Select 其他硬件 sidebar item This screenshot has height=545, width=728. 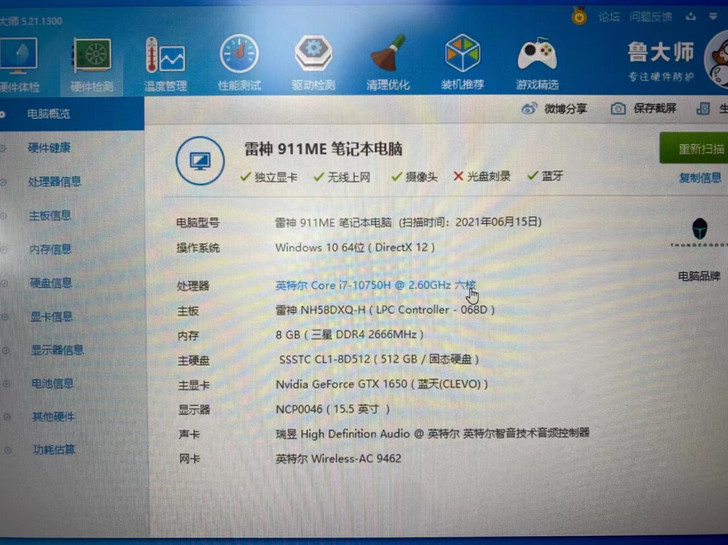point(53,417)
